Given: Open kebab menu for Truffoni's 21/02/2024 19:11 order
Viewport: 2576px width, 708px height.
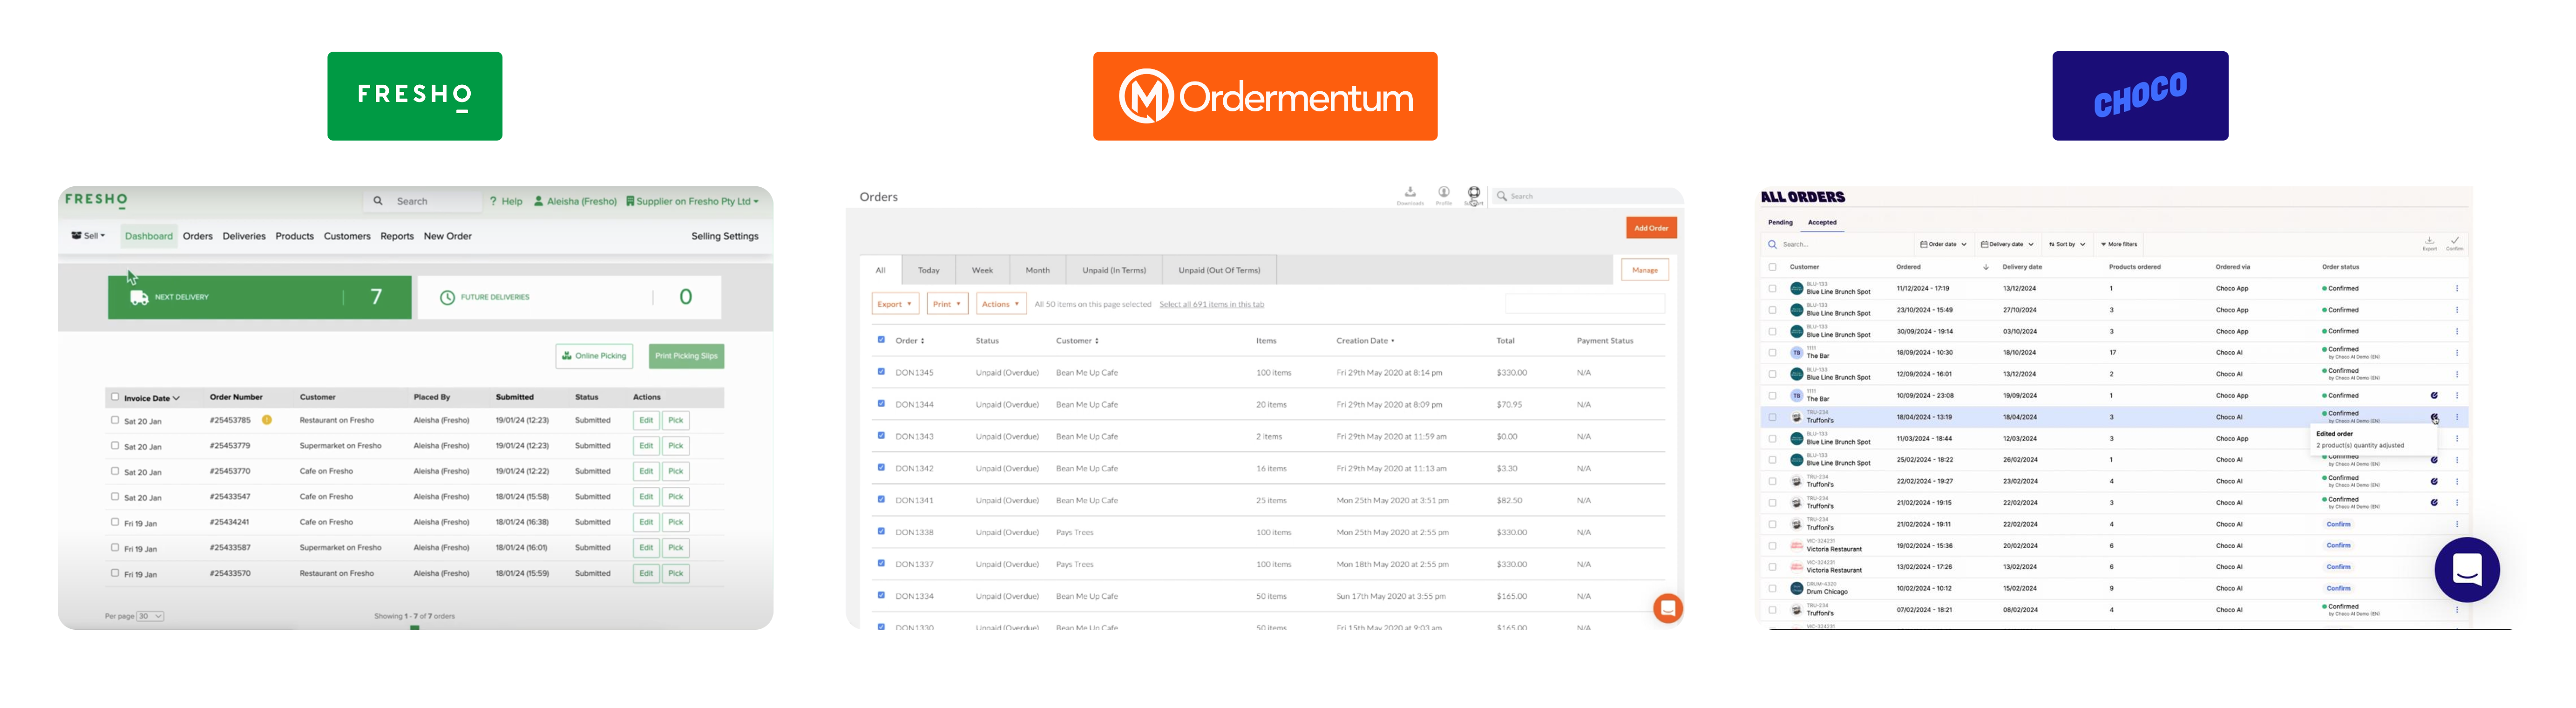Looking at the screenshot, I should point(2456,524).
